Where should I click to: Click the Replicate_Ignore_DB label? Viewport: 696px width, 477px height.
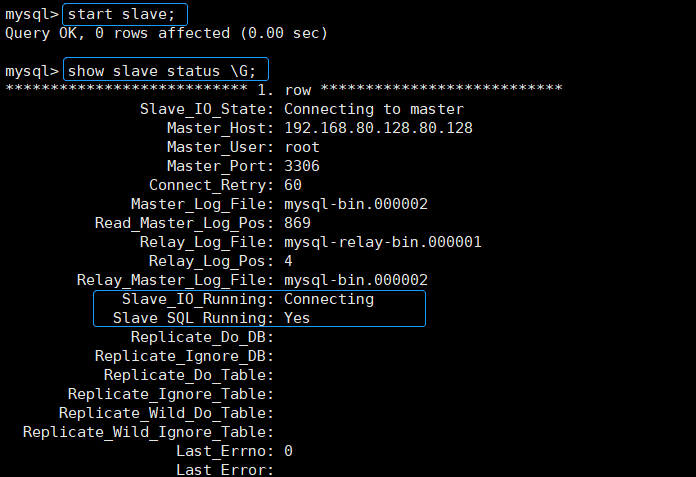184,356
